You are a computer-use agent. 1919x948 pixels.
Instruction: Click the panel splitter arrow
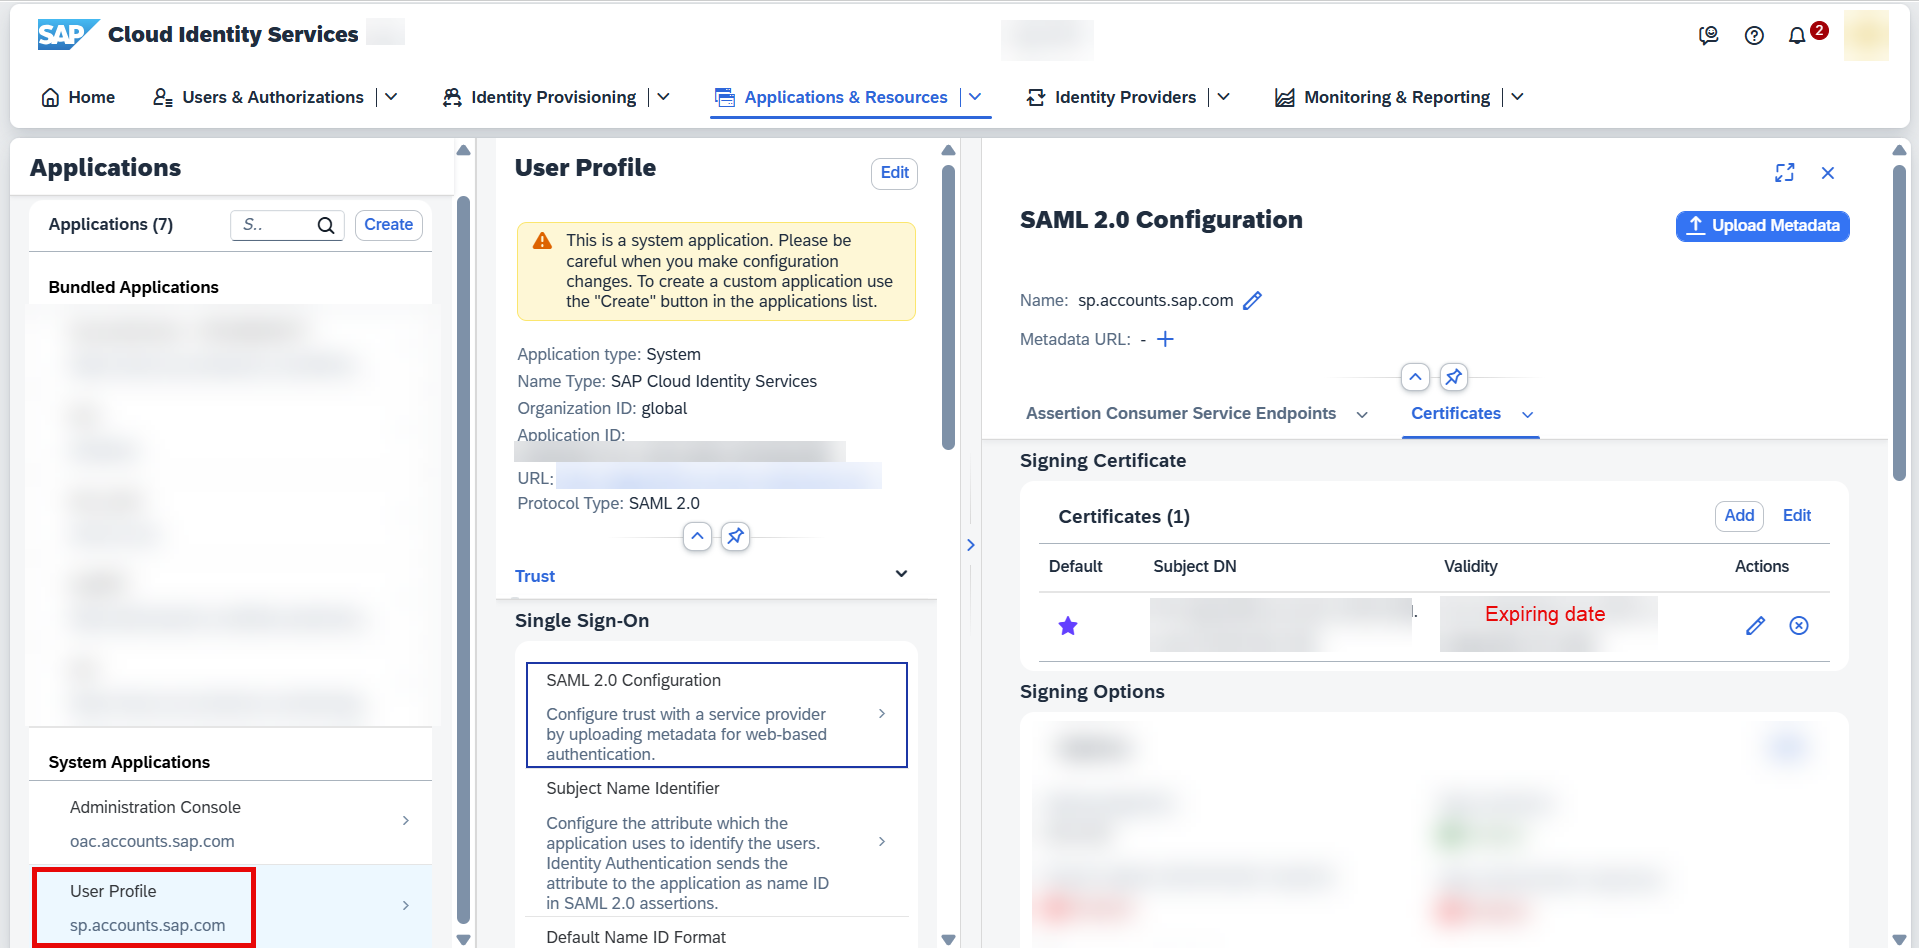(971, 545)
